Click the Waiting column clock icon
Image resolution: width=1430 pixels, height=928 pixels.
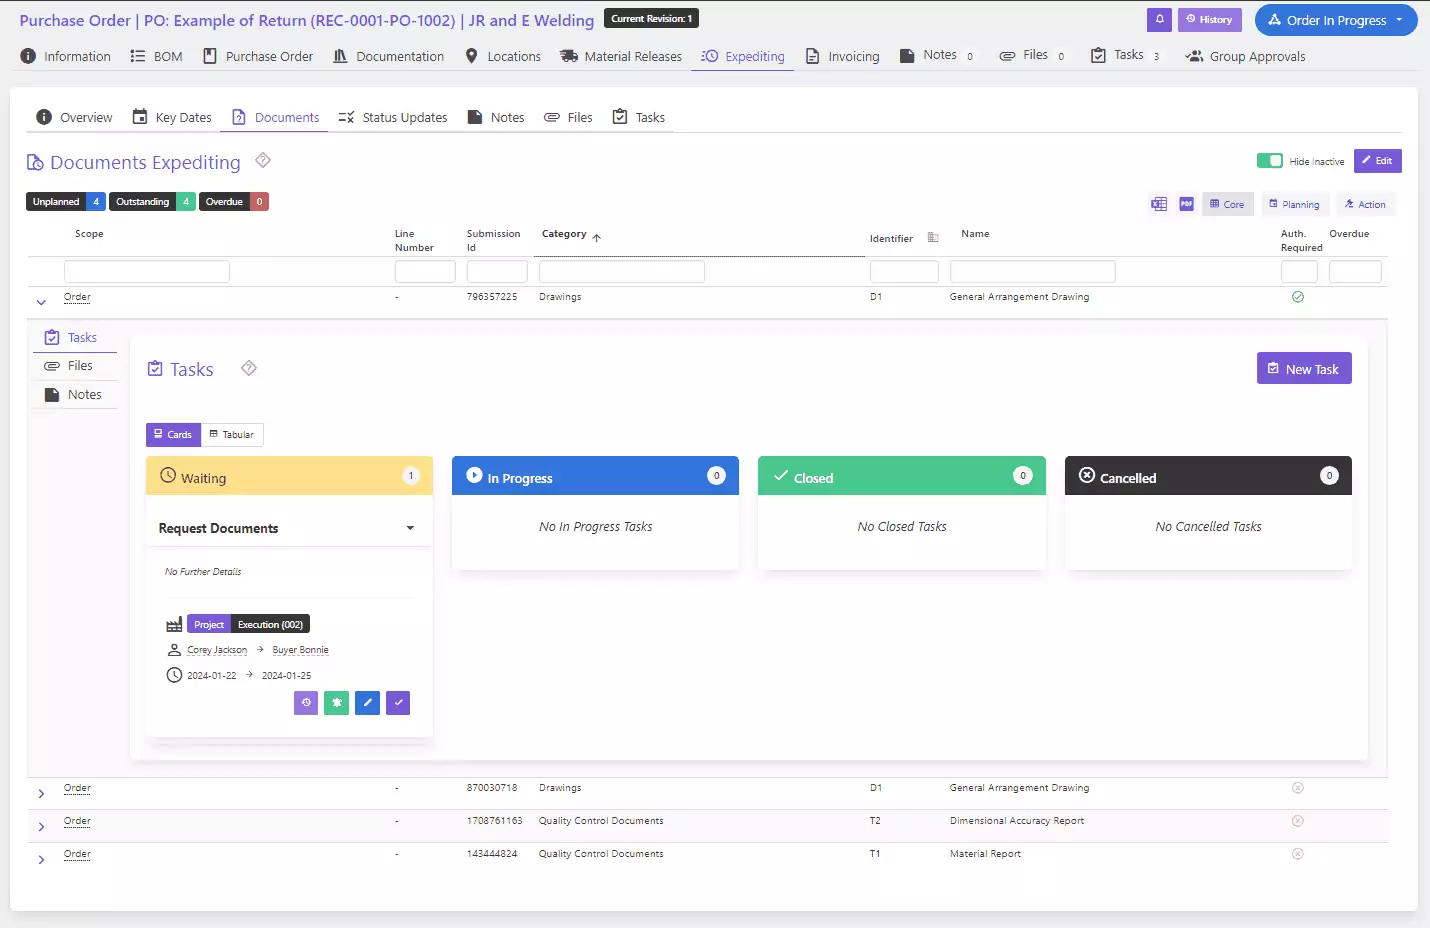(x=168, y=476)
